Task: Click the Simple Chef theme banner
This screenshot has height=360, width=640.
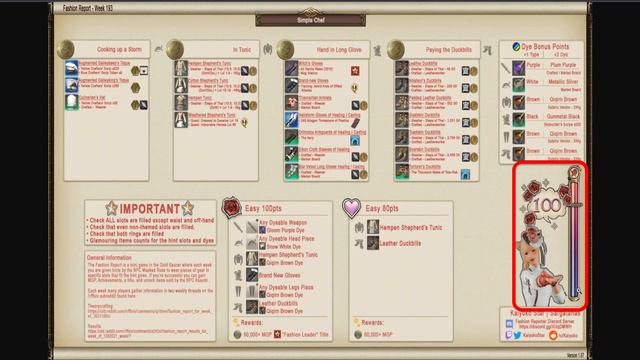Action: click(311, 20)
